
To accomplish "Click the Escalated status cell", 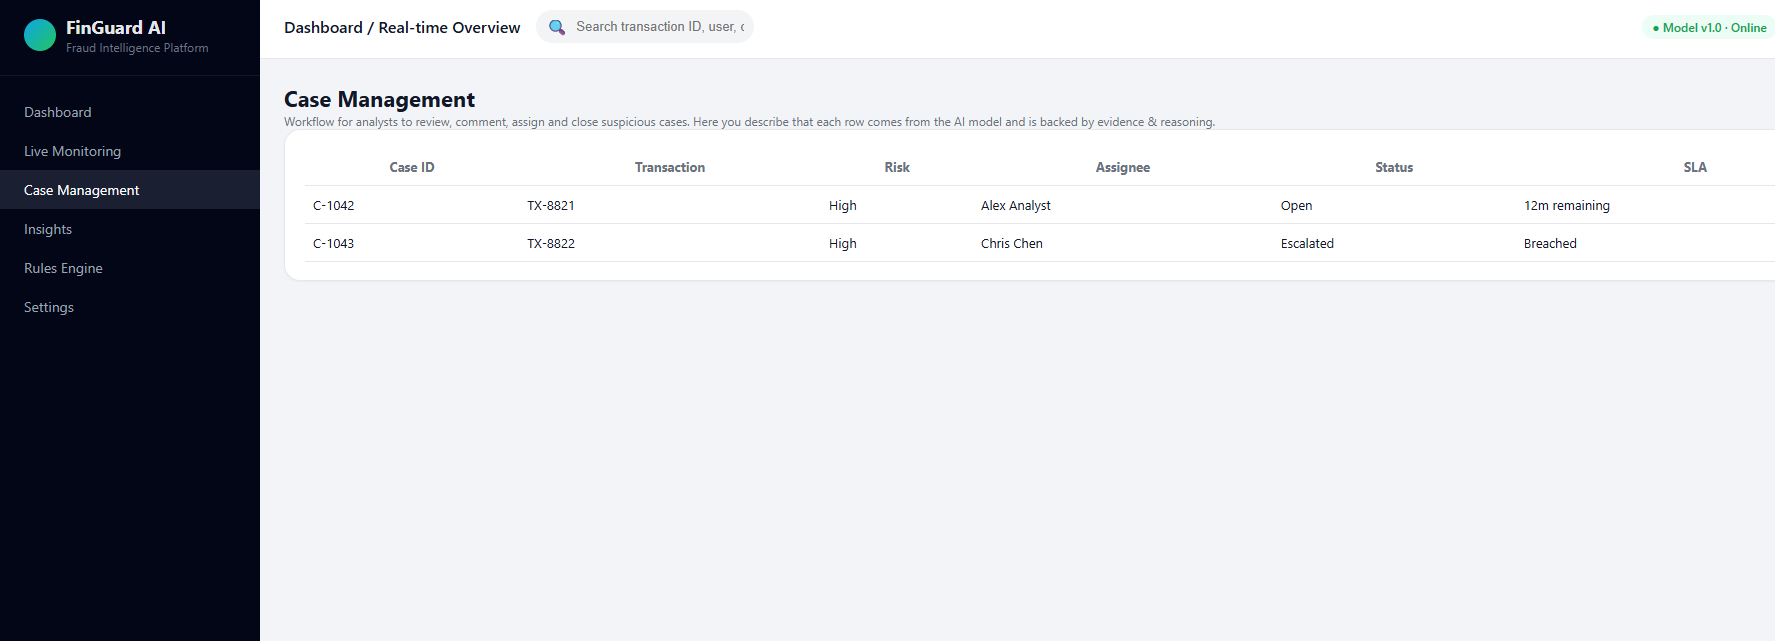I will click(x=1307, y=243).
